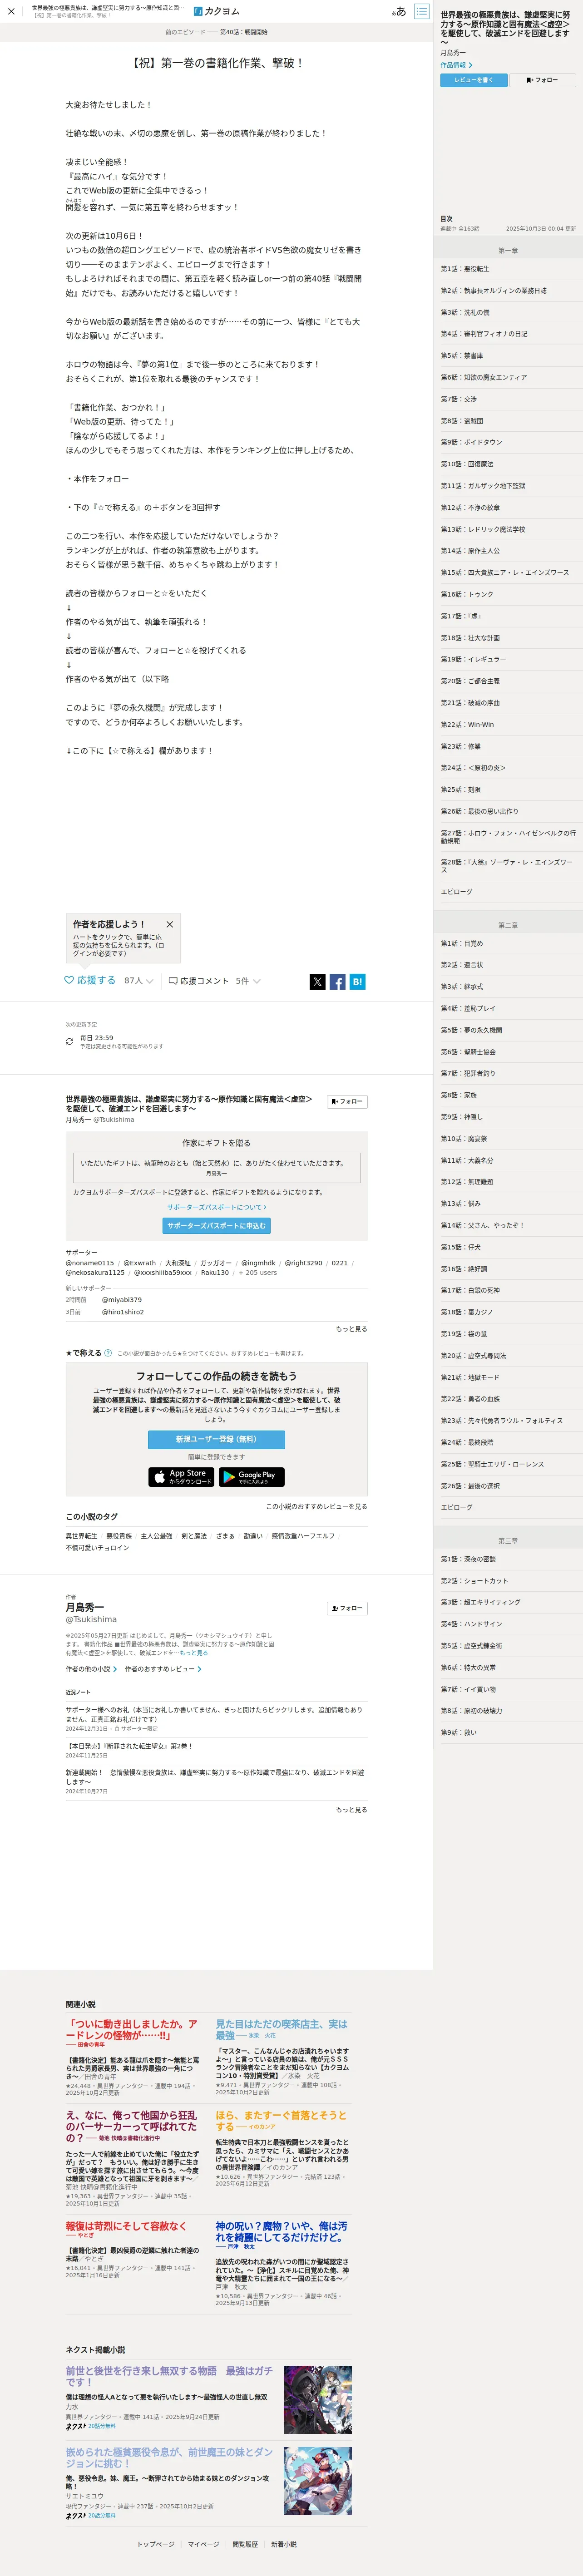This screenshot has width=583, height=2576.
Task: Open この小説のおすすめレビューを見る link
Action: point(316,1506)
